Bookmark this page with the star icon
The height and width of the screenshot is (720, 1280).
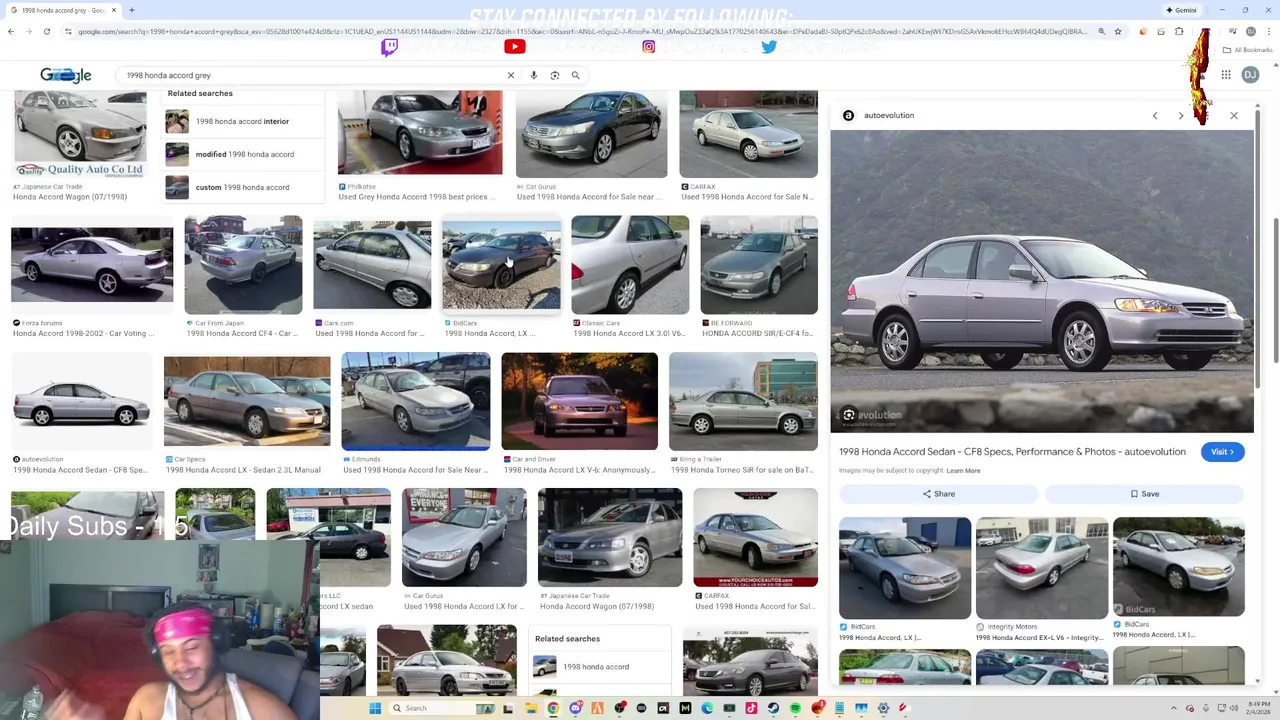pos(1118,31)
